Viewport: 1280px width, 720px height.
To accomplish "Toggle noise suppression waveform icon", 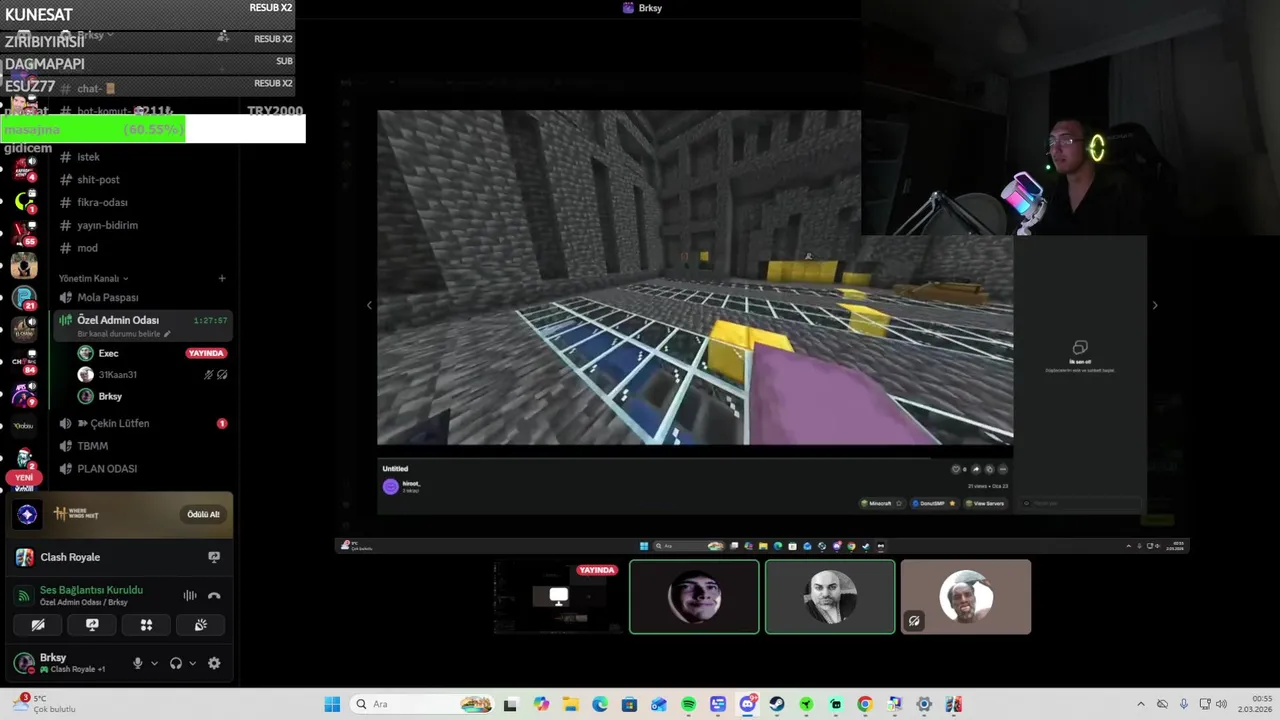I will 189,596.
